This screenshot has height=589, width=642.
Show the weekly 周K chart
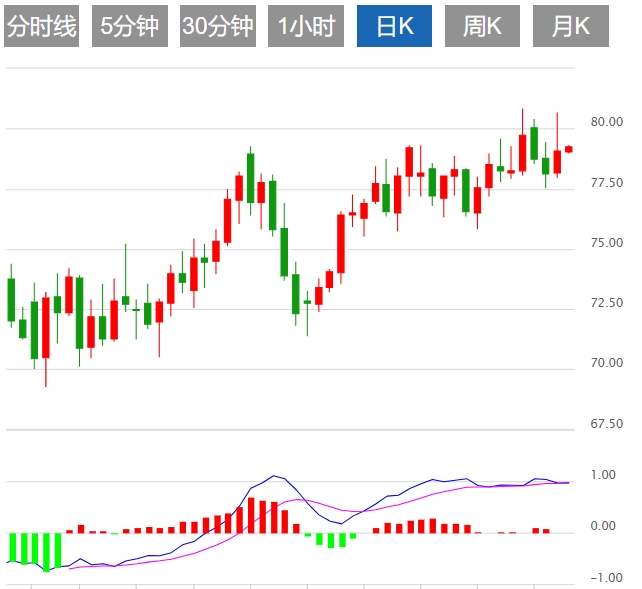483,27
